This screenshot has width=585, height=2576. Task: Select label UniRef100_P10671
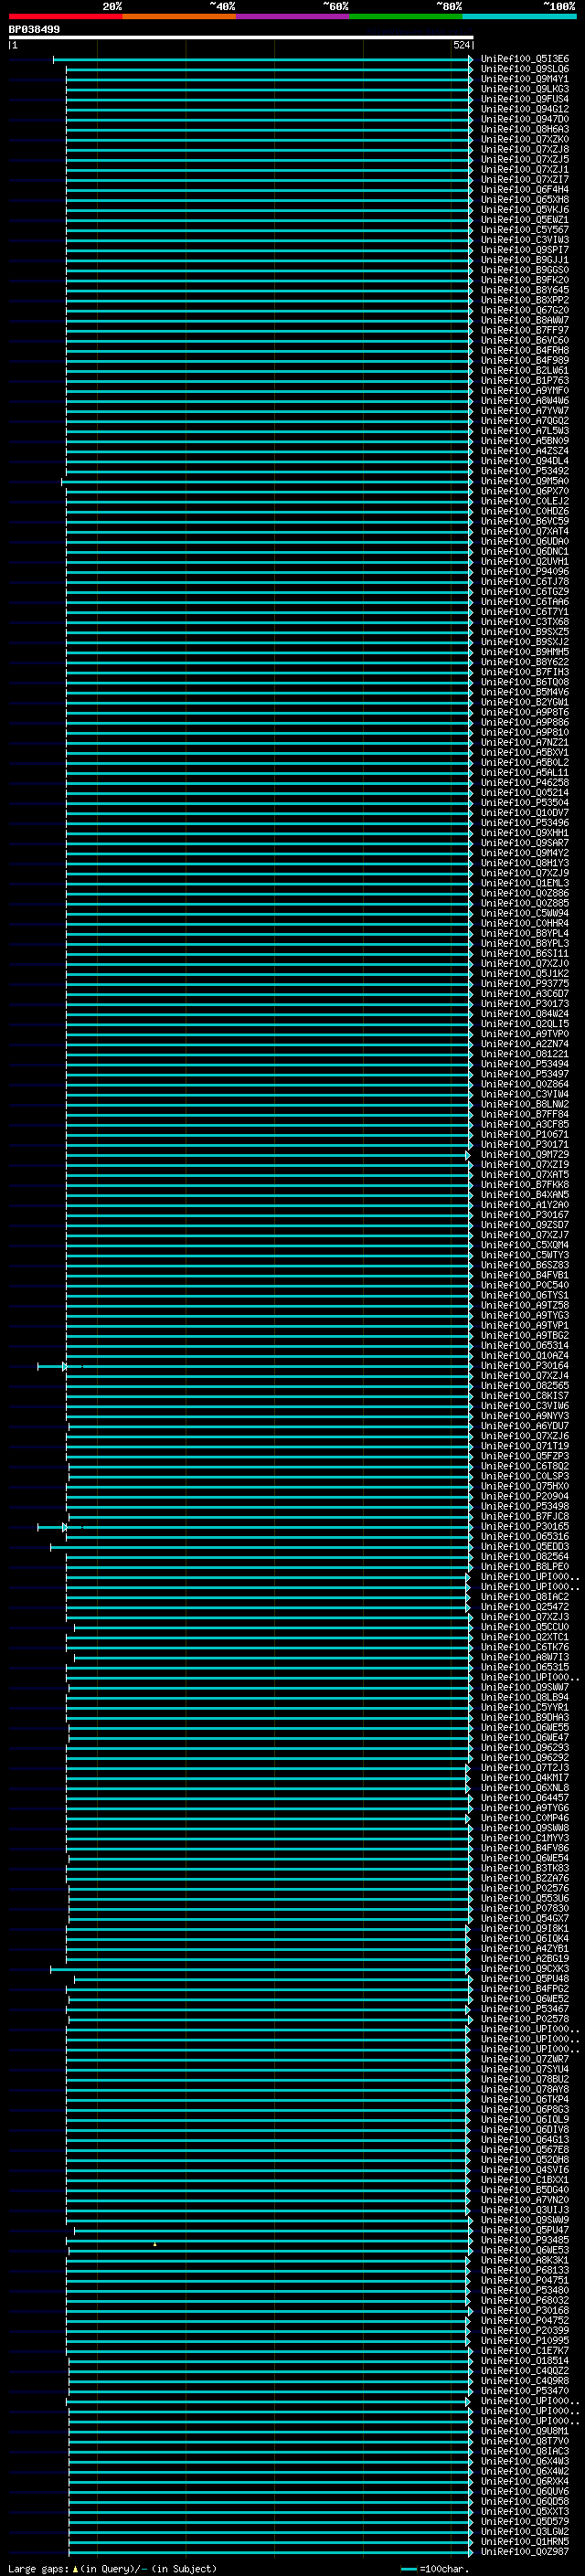525,1135
